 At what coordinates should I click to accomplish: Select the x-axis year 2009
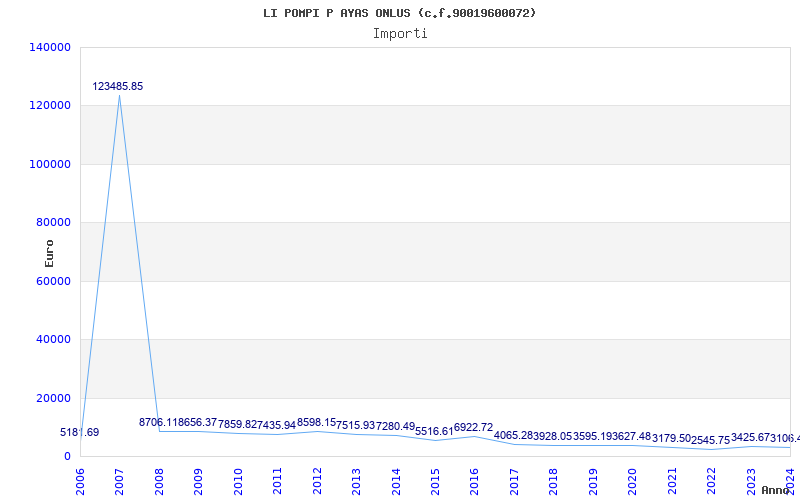[x=198, y=481]
